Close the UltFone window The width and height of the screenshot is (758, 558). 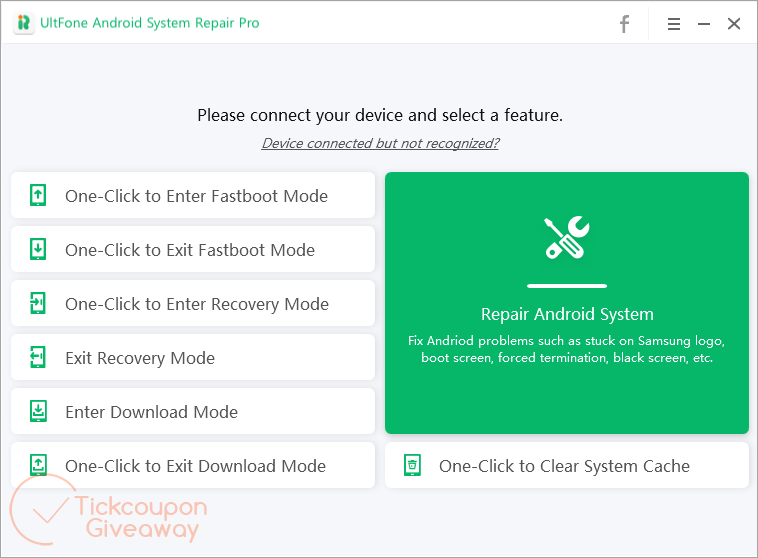tap(734, 24)
